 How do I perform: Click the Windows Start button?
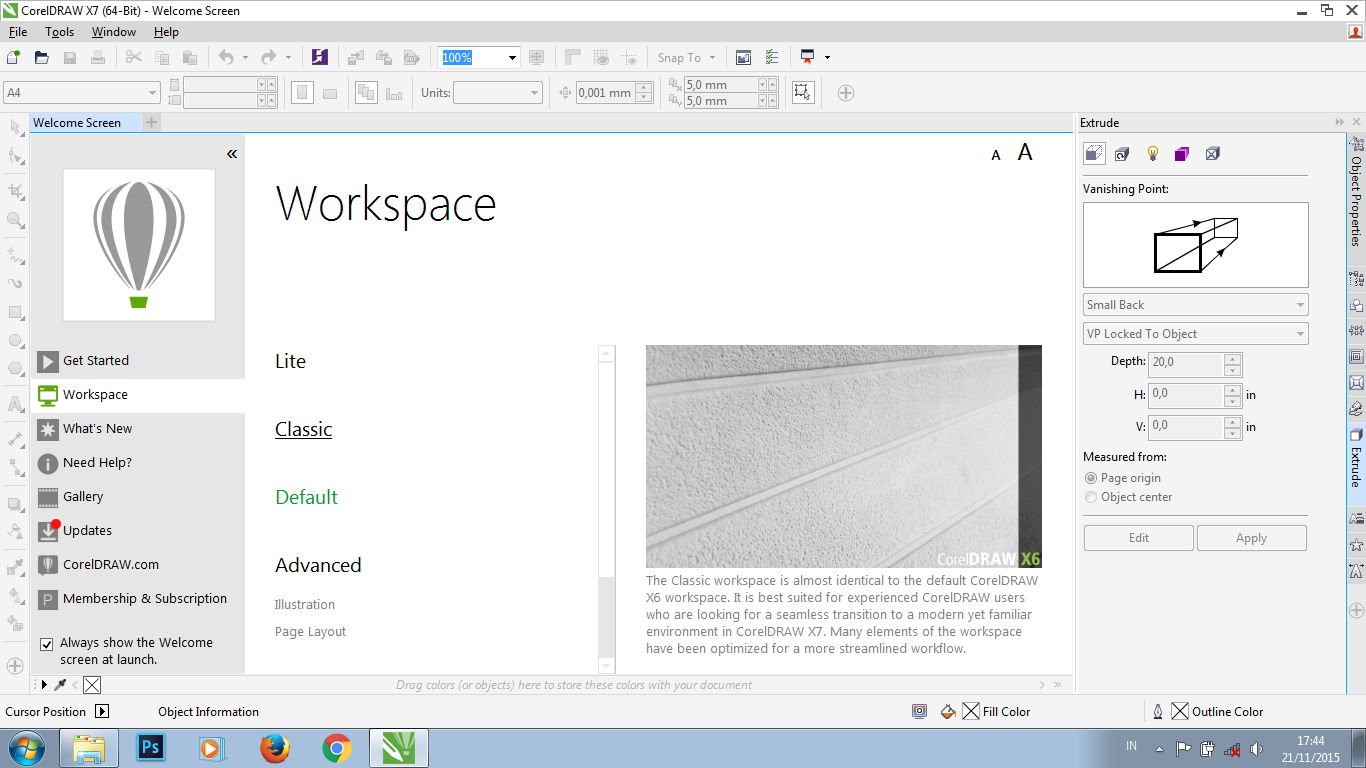pos(27,747)
